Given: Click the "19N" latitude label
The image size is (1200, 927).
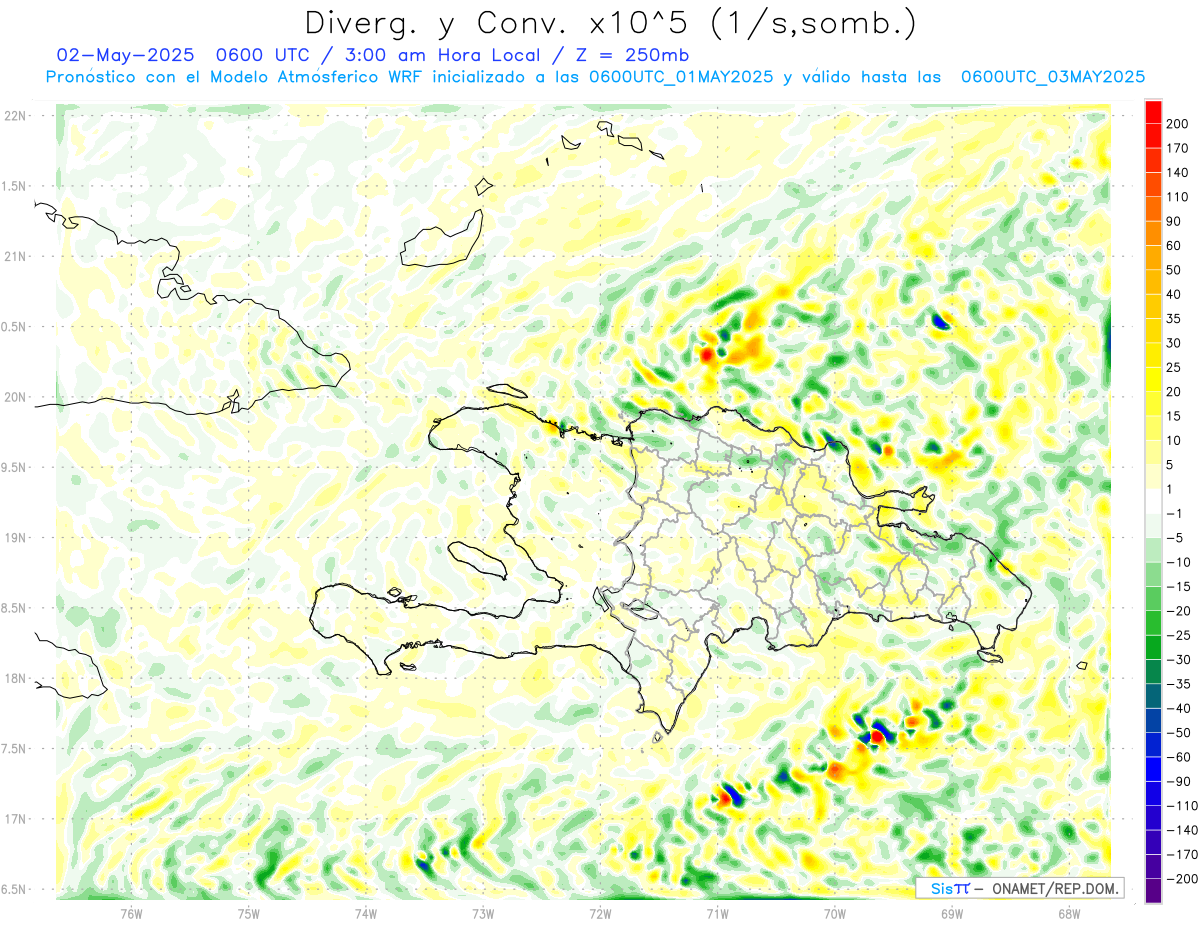Looking at the screenshot, I should coord(15,538).
